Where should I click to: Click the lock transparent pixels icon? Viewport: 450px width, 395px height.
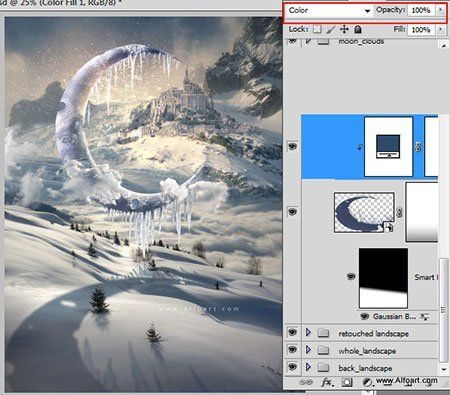click(317, 29)
